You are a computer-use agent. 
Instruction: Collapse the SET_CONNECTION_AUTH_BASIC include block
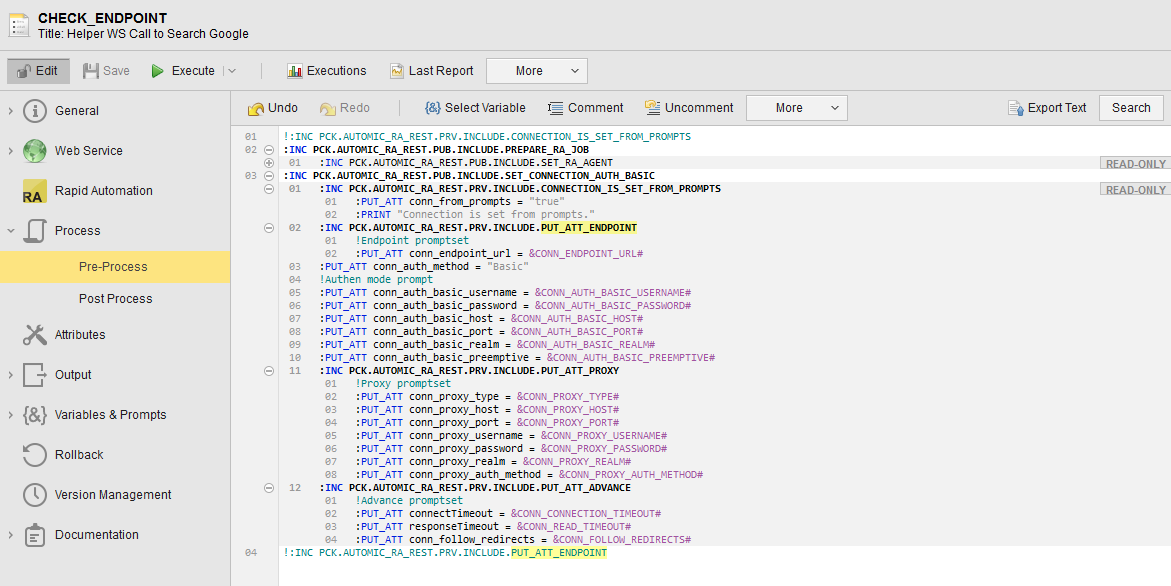(268, 175)
